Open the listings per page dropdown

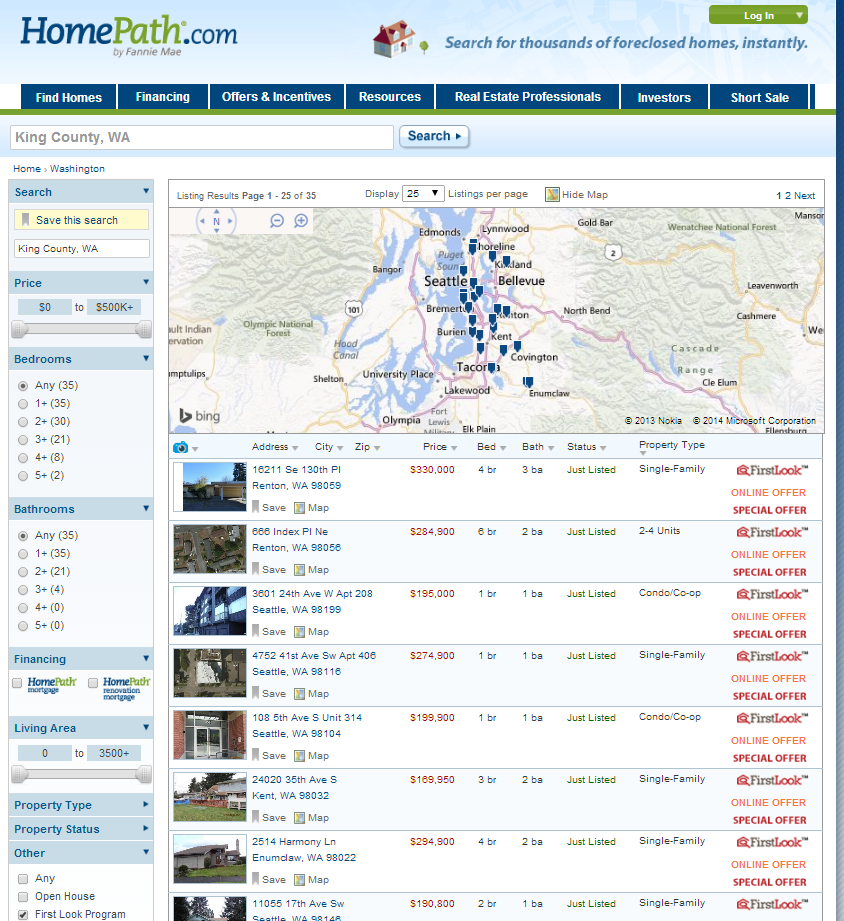coord(423,193)
